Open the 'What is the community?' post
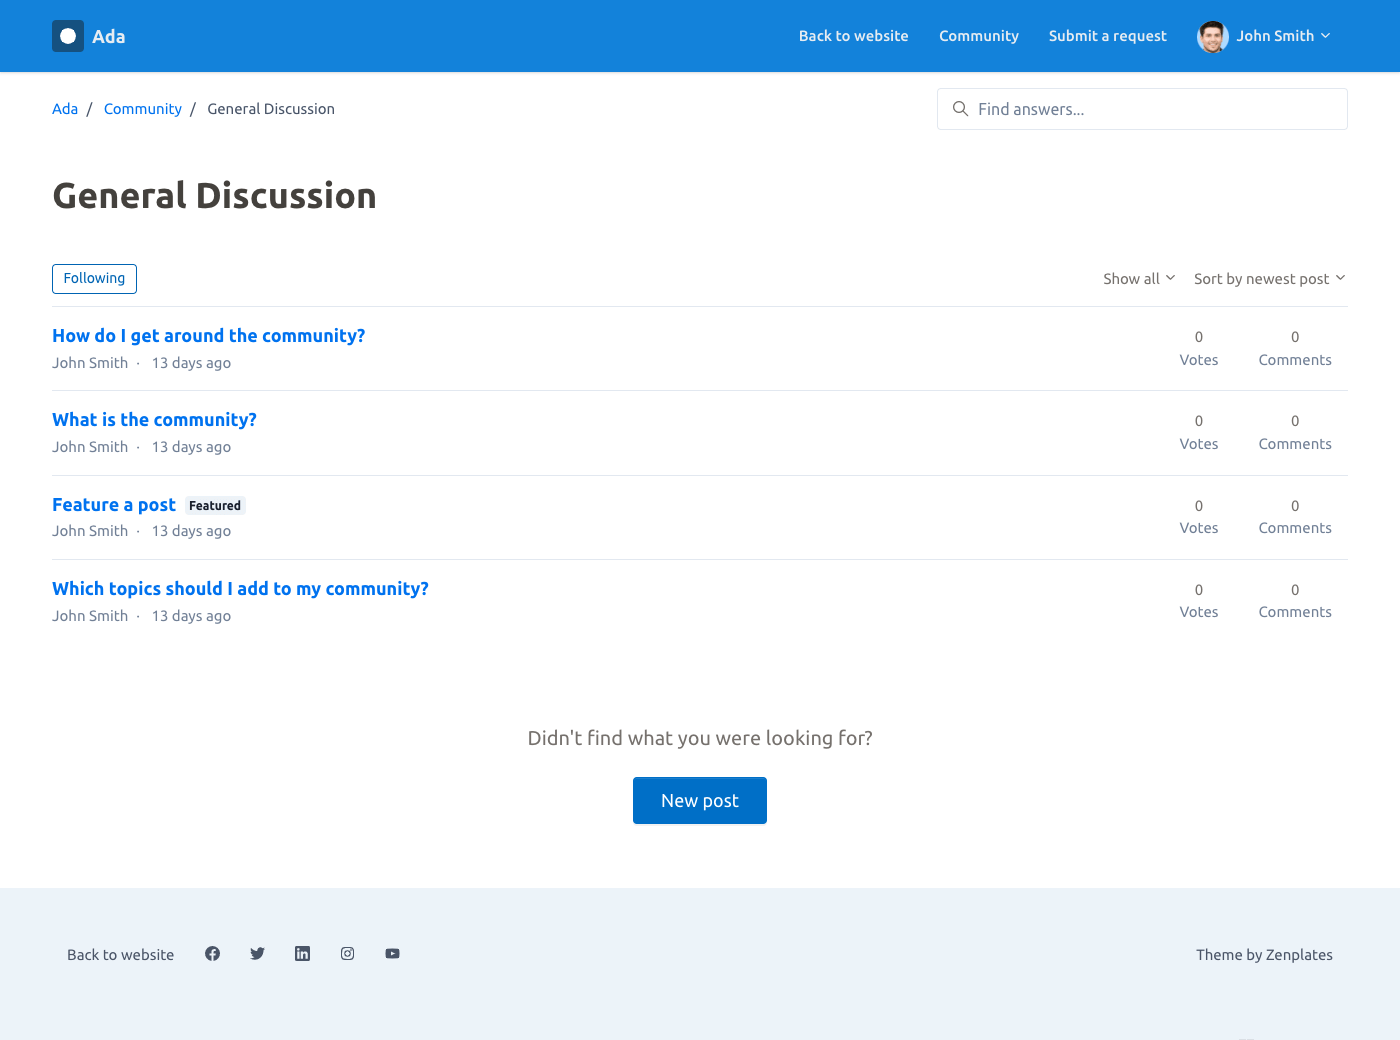Screen dimensions: 1400x1040 click(x=154, y=420)
